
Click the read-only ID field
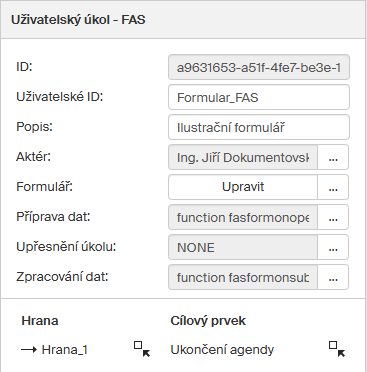coord(259,67)
